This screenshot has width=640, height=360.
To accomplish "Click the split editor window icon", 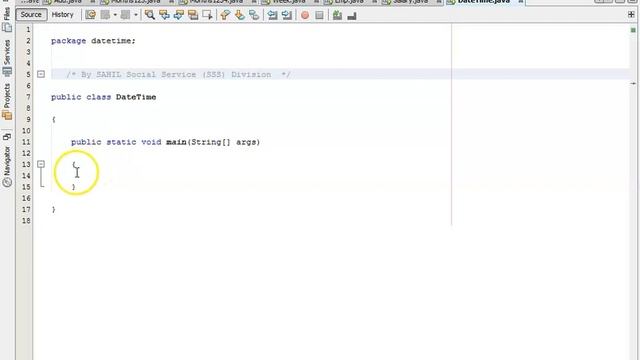I will point(631,15).
